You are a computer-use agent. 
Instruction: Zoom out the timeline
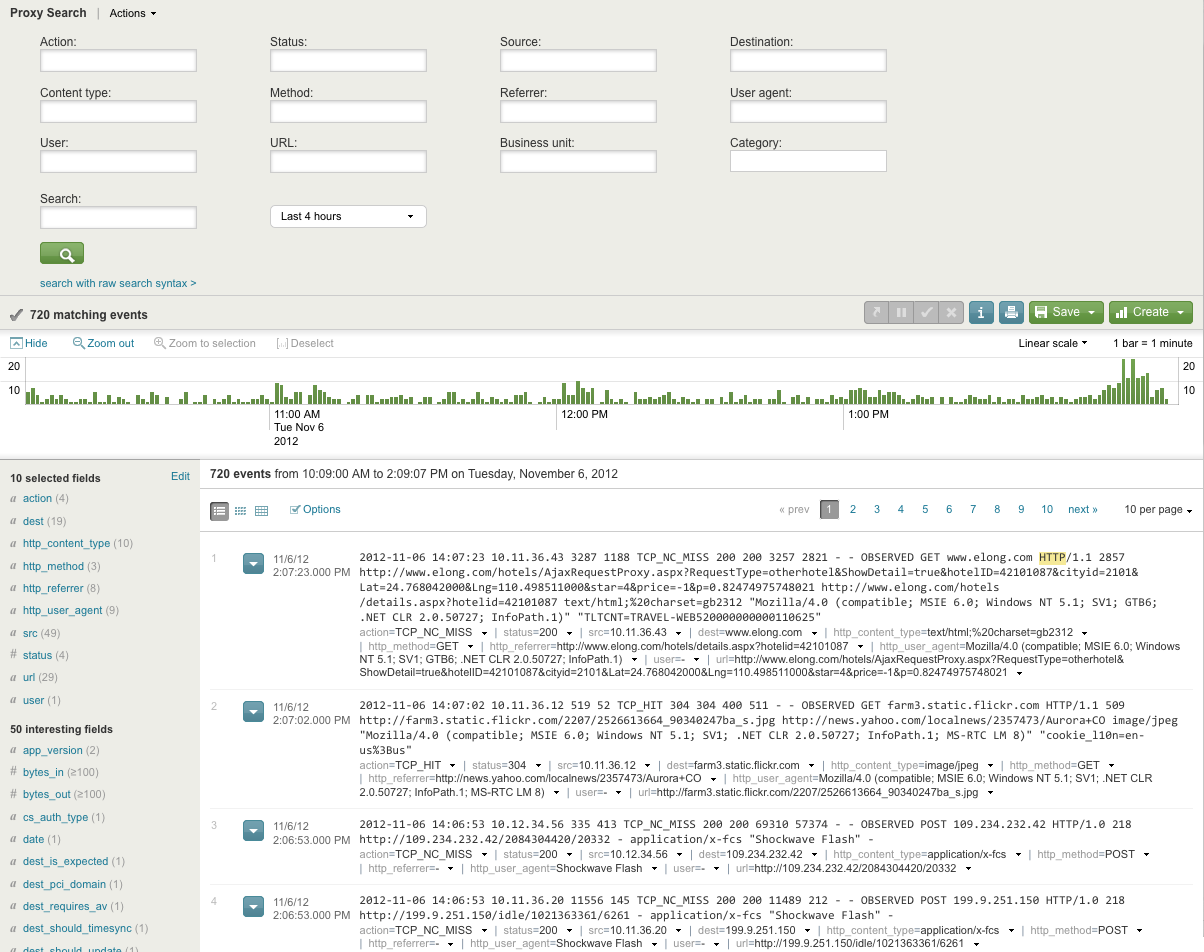103,343
